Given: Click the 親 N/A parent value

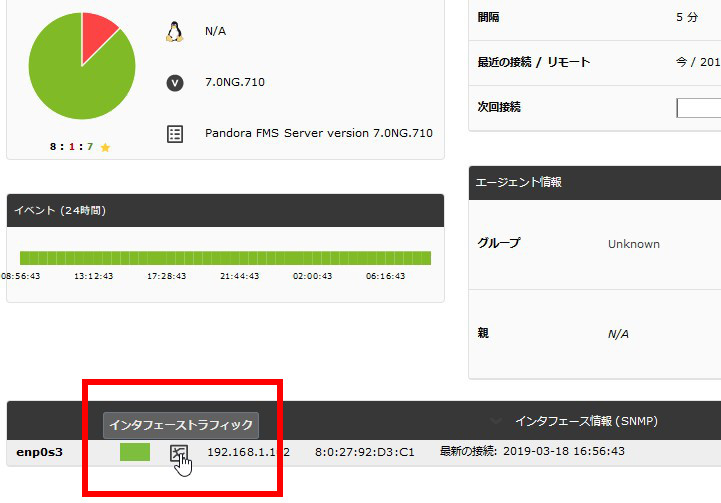Looking at the screenshot, I should [x=618, y=334].
